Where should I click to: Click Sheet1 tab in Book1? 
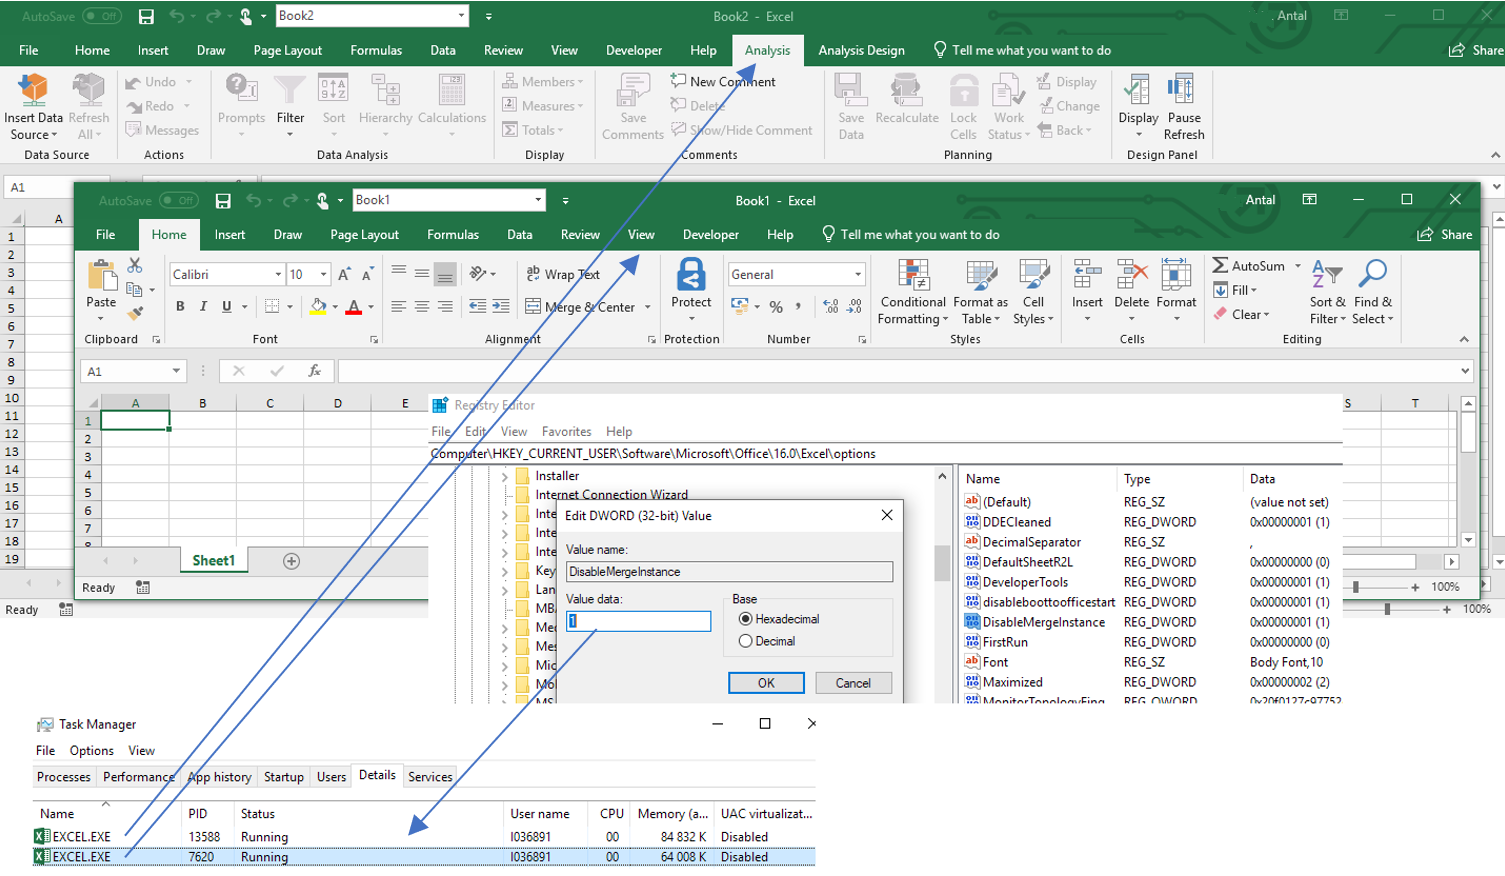(x=213, y=561)
